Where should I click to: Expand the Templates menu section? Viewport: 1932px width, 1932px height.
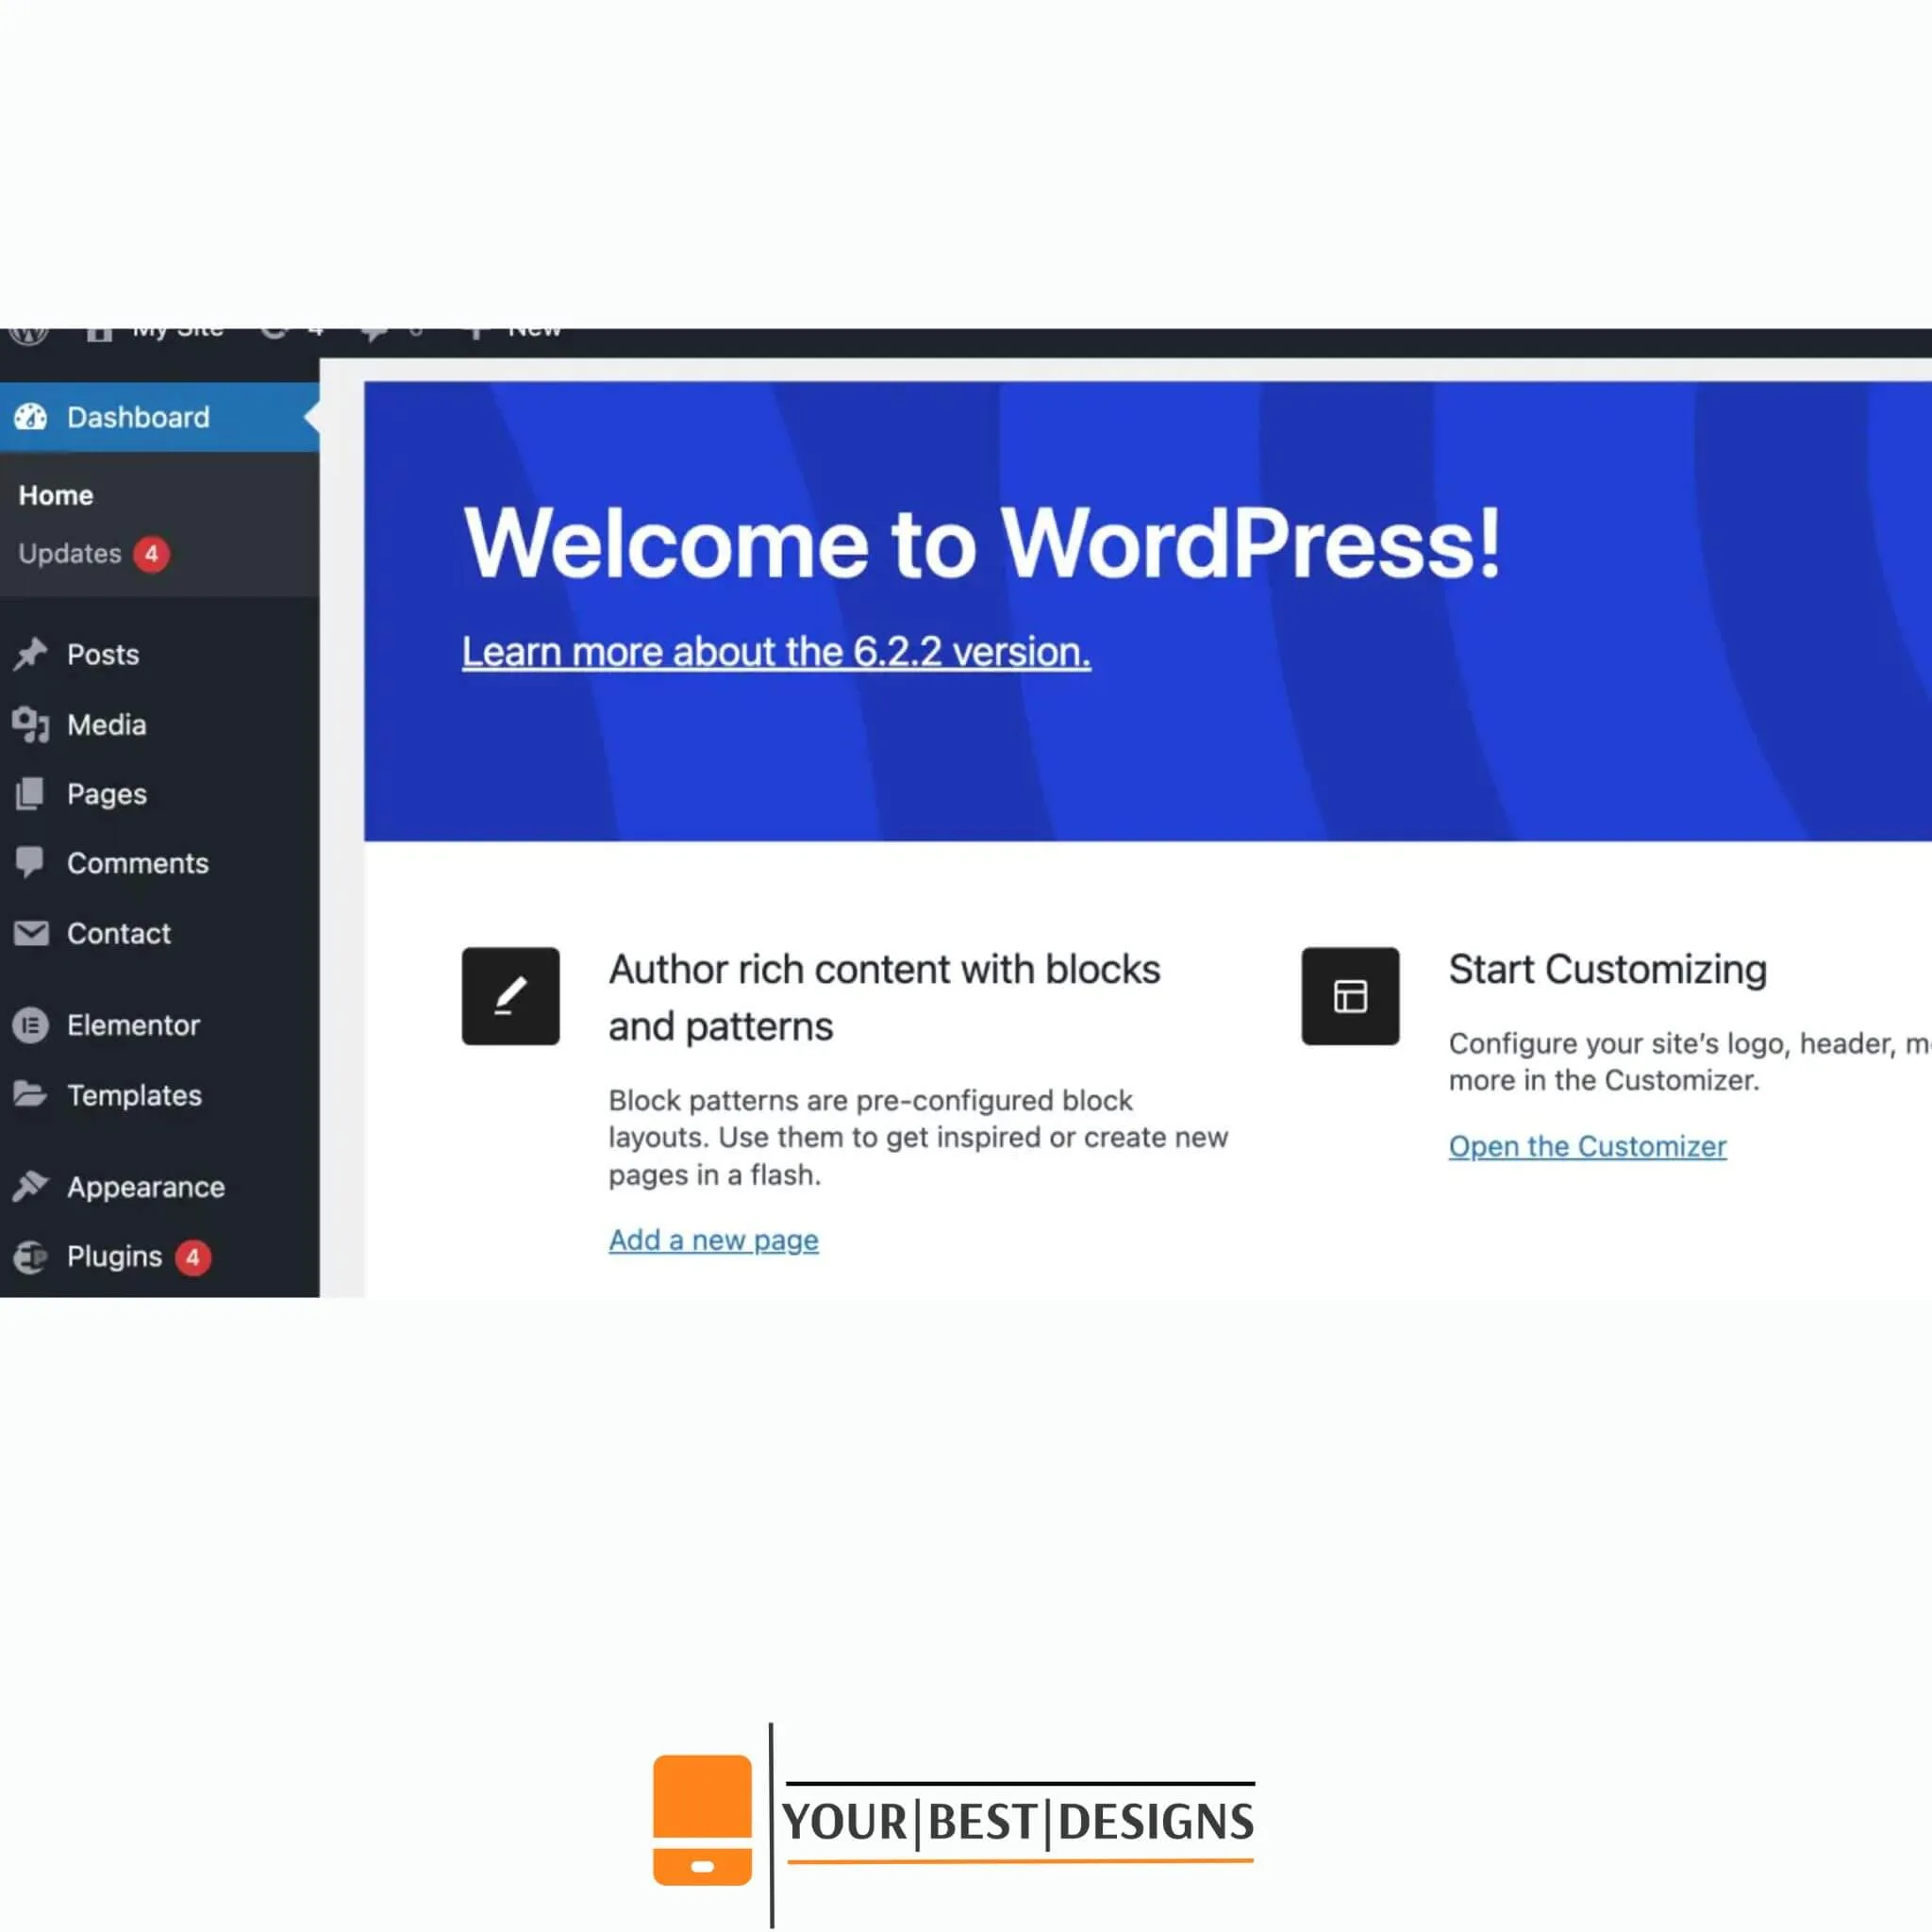click(x=135, y=1093)
